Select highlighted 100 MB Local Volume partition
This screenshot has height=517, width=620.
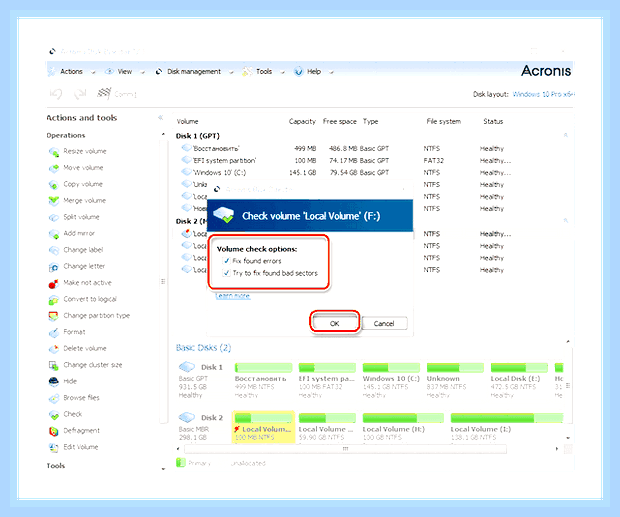click(x=263, y=427)
